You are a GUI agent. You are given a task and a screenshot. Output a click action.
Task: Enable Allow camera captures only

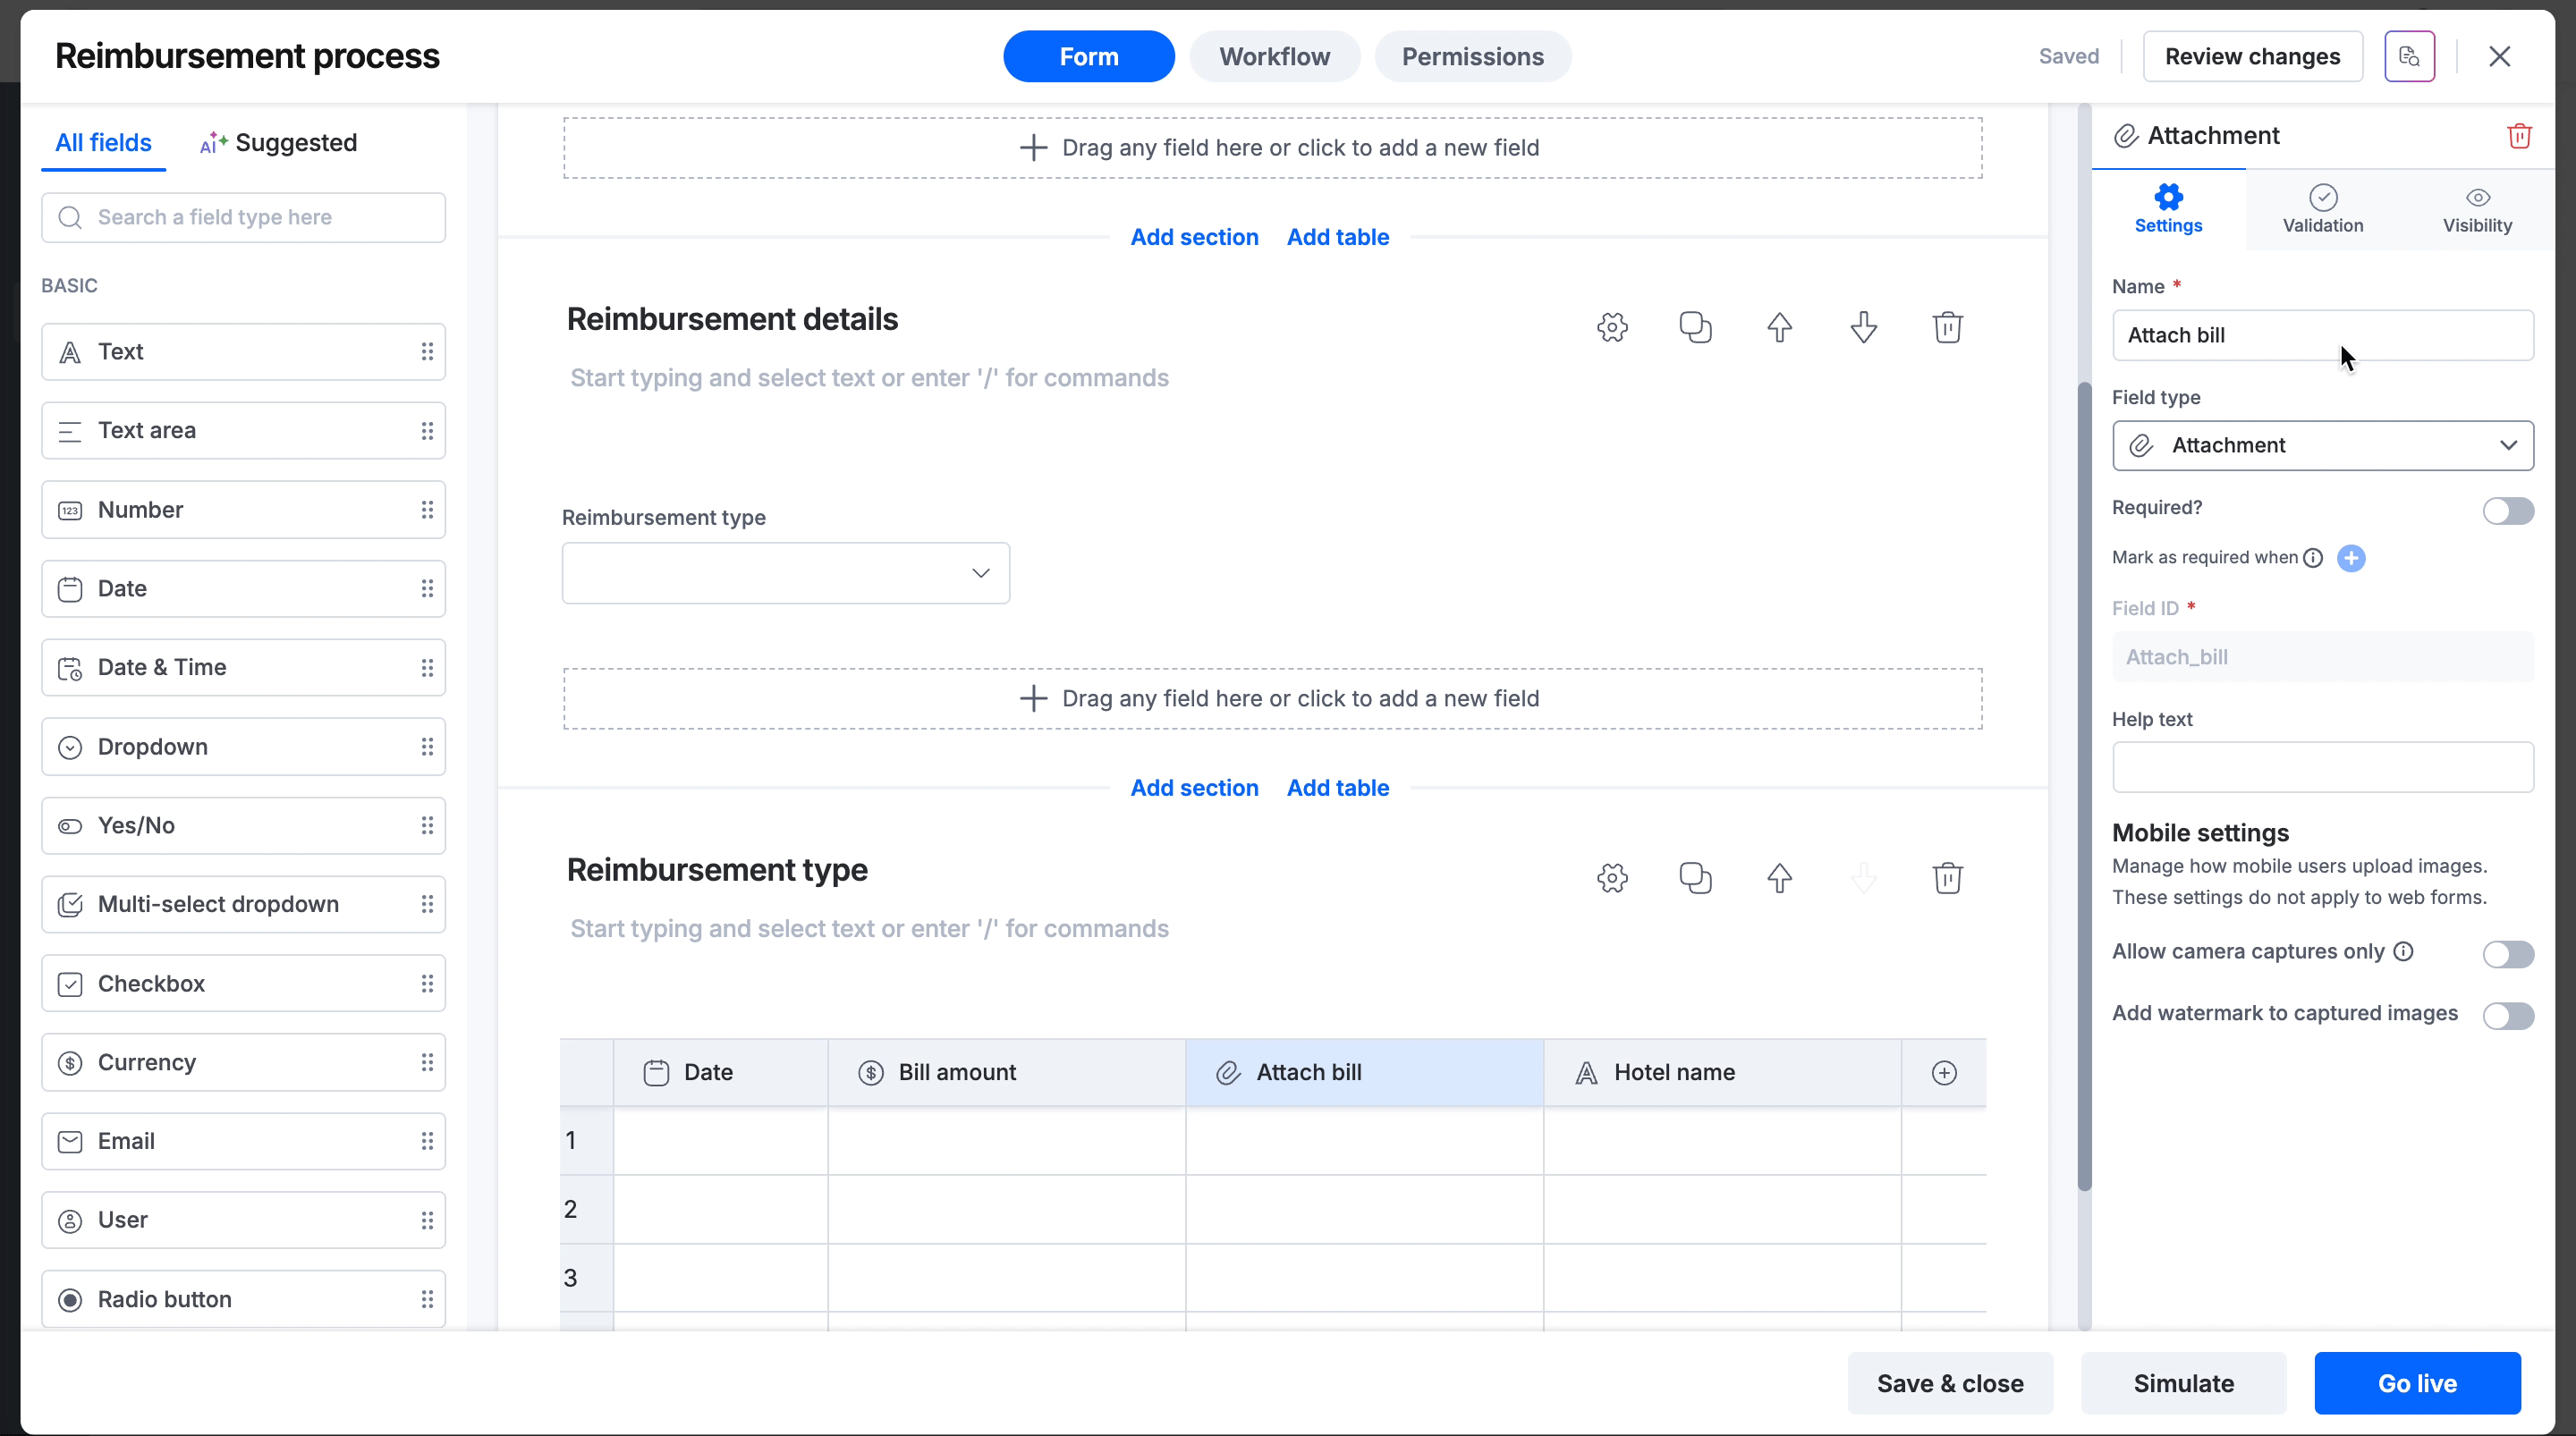[2507, 954]
